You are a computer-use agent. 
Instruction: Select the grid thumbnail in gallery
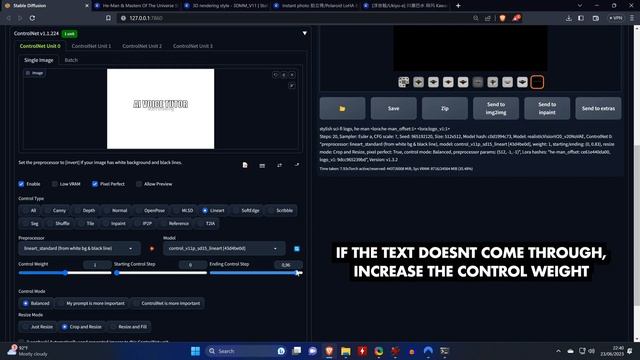(x=404, y=82)
